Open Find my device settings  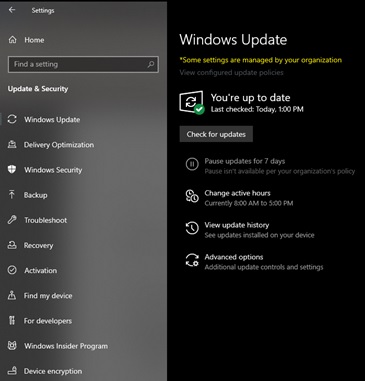click(48, 296)
